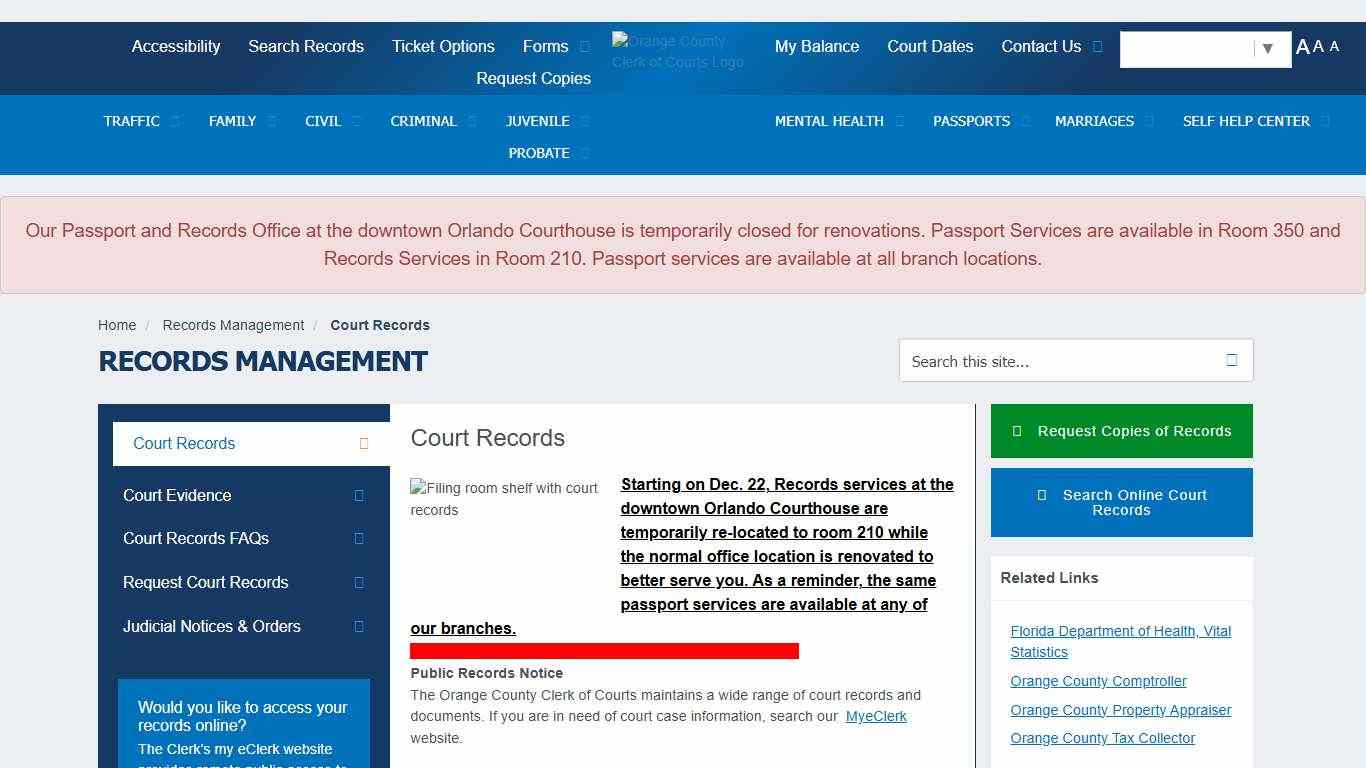Screen dimensions: 1366x768
Task: Click the icon beside Court Evidence
Action: 359,495
